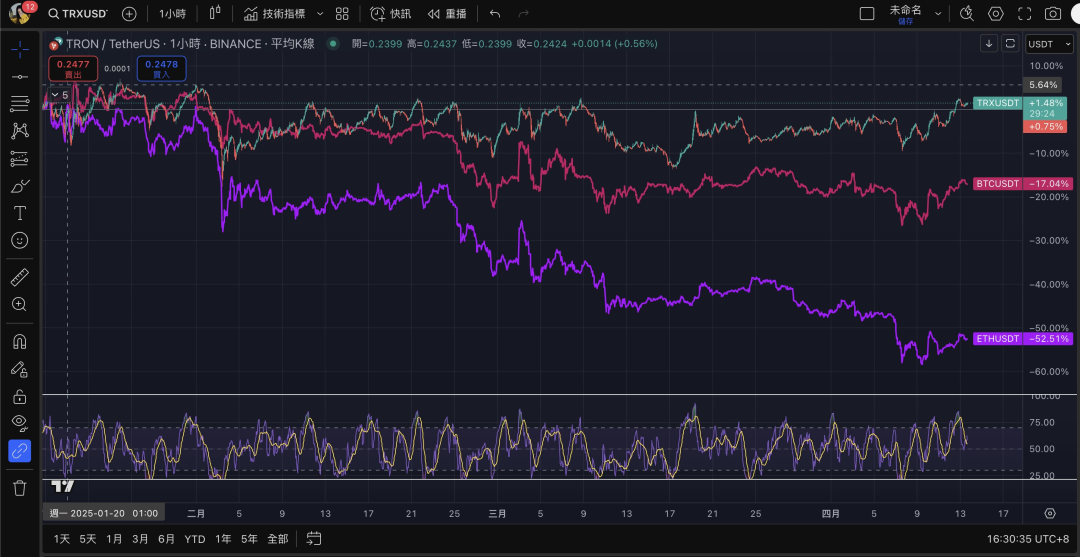This screenshot has width=1080, height=557.
Task: Enter fullscreen mode
Action: [1024, 14]
